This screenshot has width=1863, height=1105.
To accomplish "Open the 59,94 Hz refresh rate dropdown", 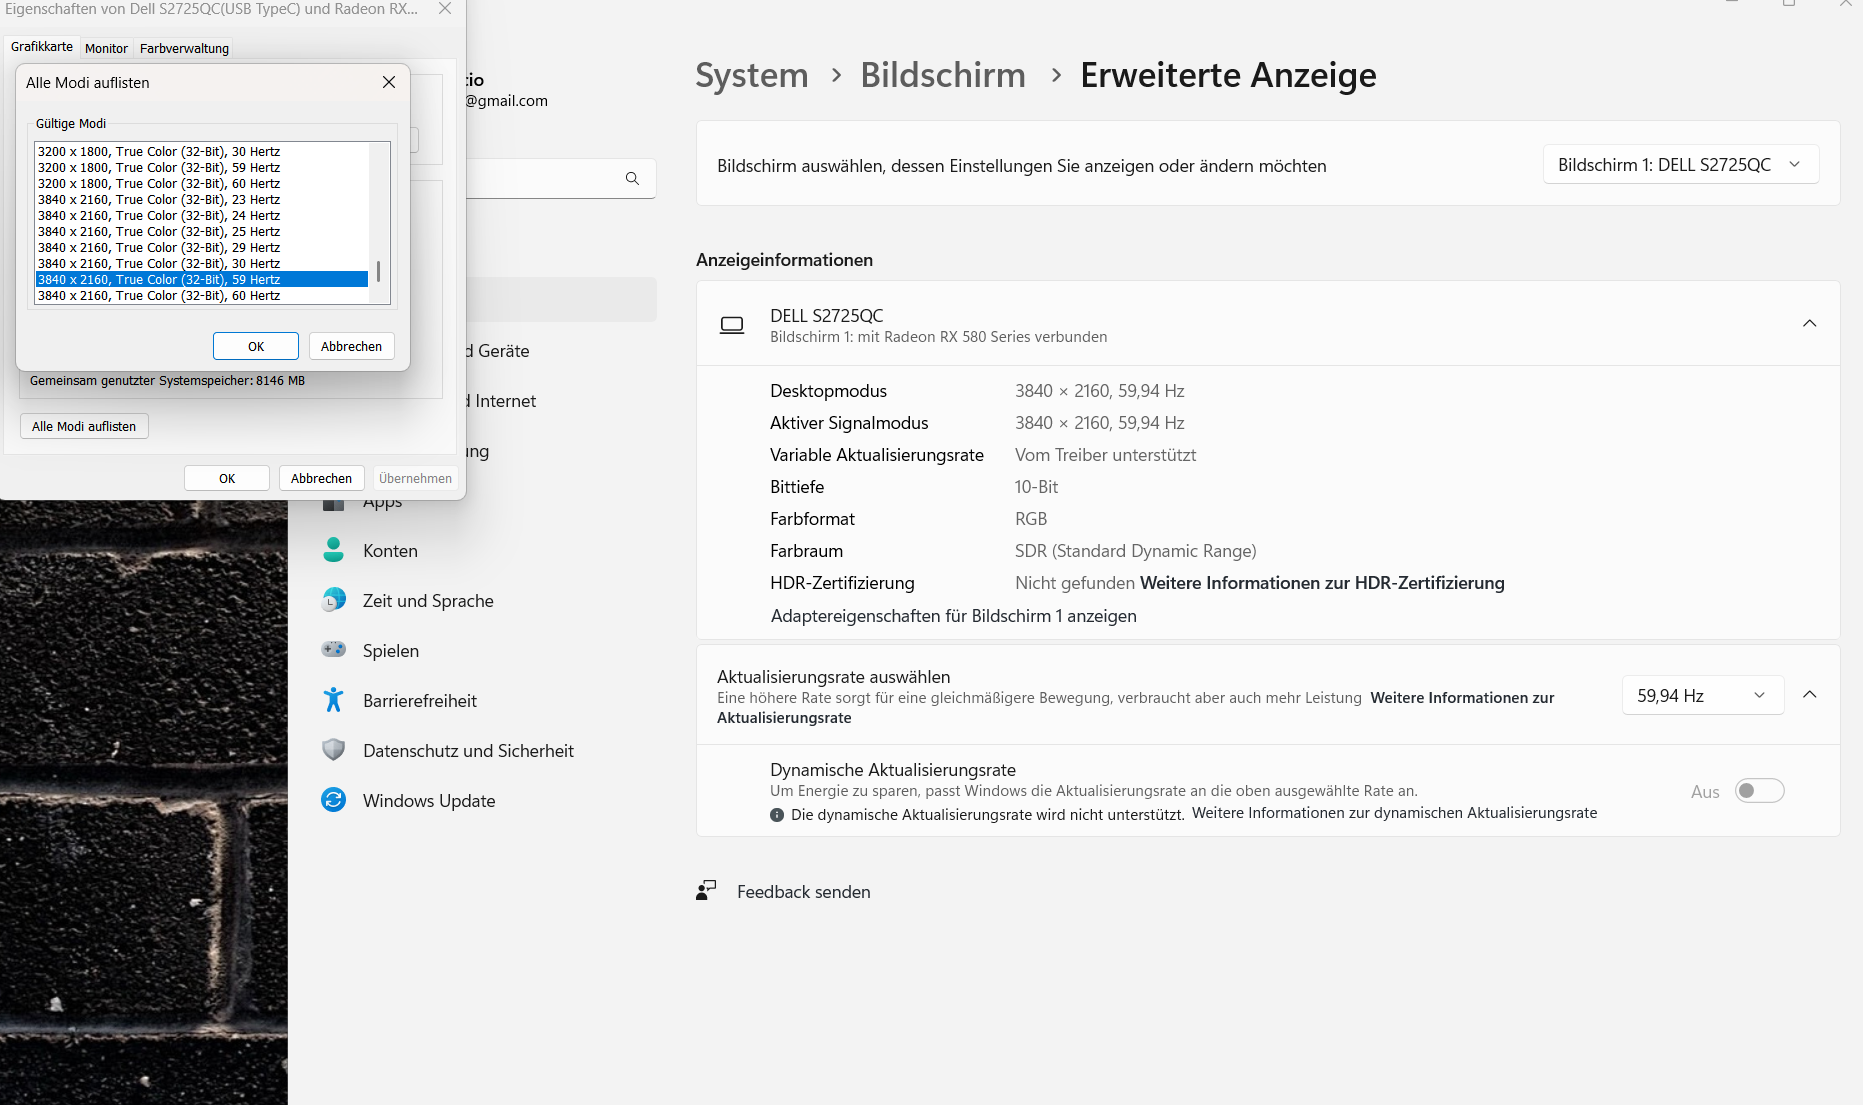I will (1703, 696).
